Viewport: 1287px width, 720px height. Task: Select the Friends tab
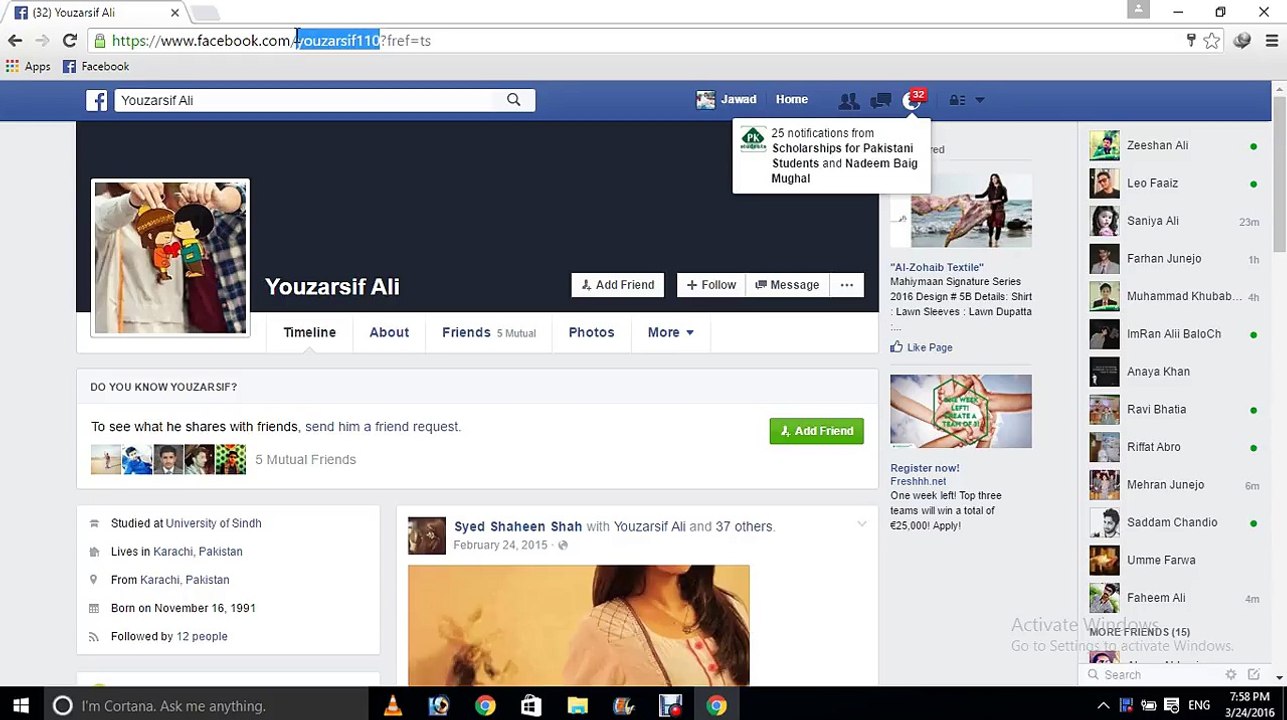click(489, 333)
